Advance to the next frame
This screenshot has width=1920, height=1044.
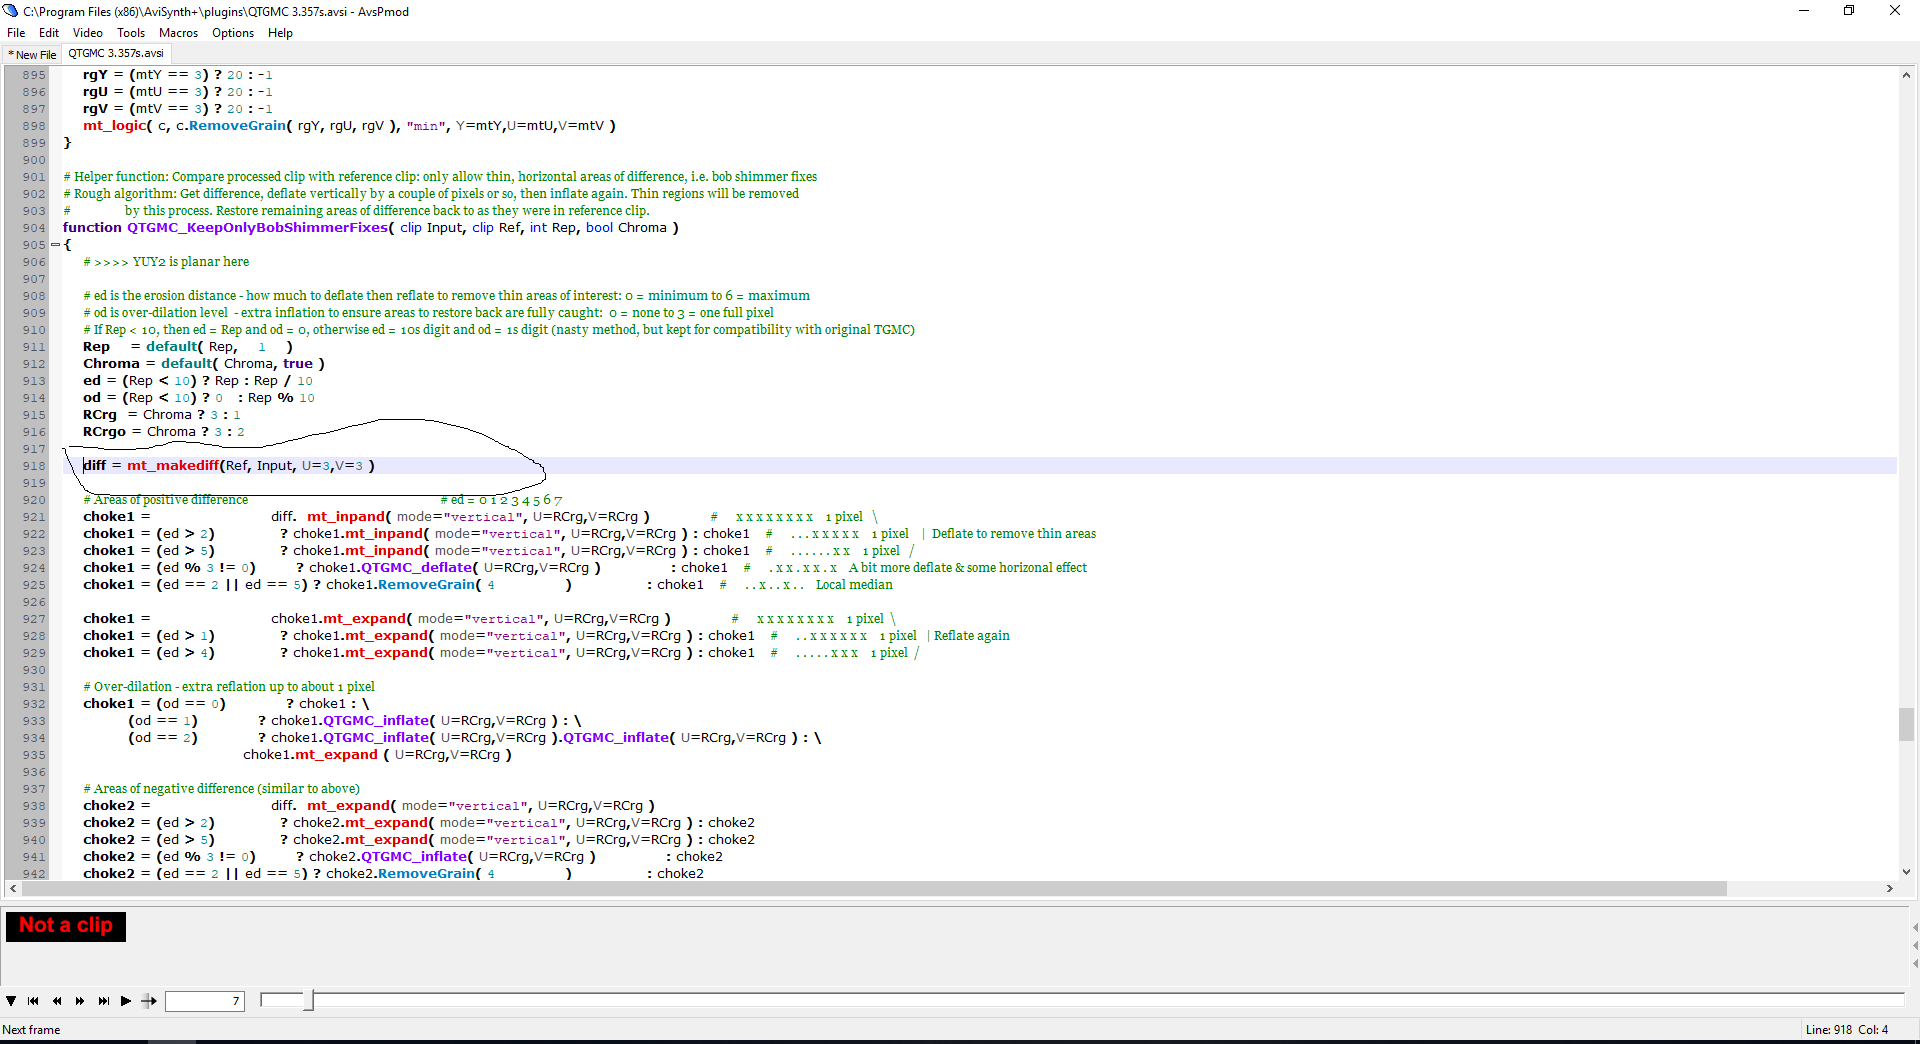(x=80, y=1001)
